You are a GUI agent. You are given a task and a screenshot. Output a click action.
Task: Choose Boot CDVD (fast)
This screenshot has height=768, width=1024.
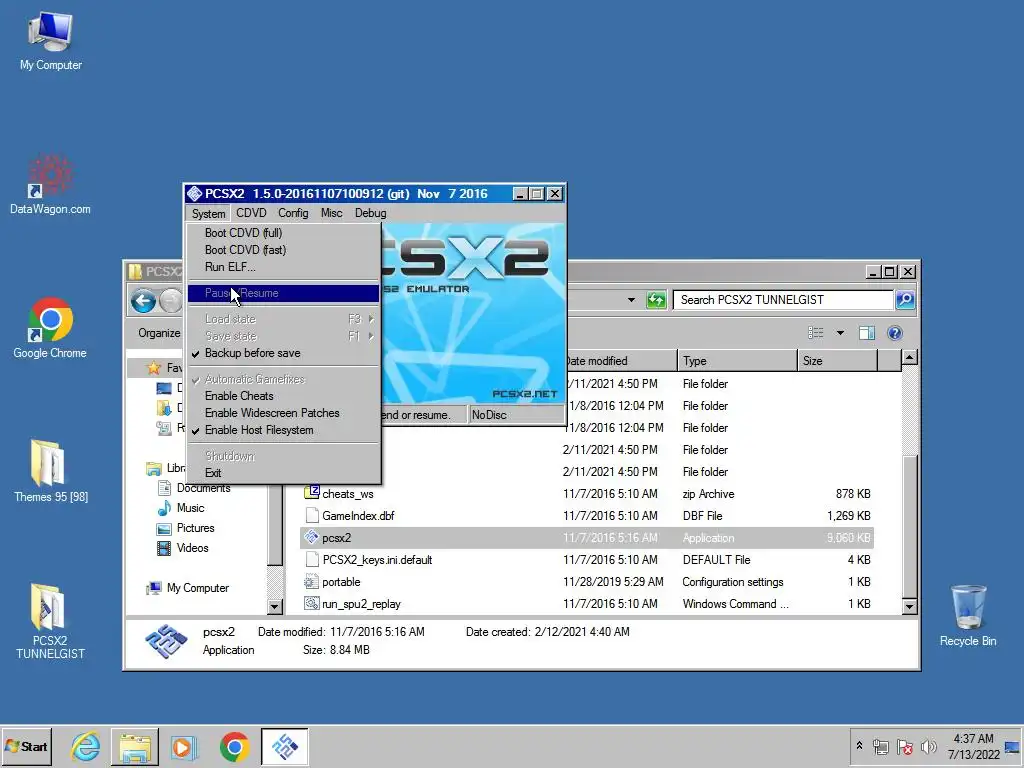pyautogui.click(x=283, y=249)
